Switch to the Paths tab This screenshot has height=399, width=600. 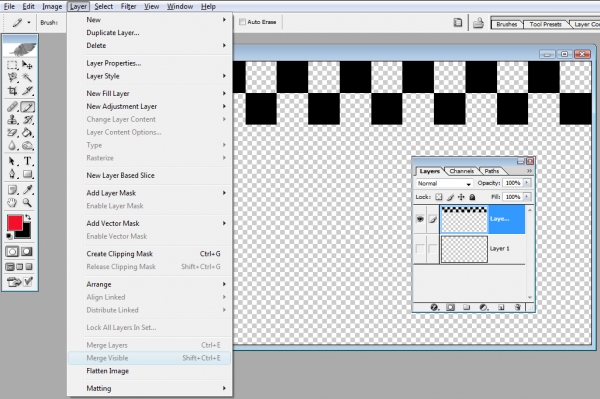click(492, 171)
